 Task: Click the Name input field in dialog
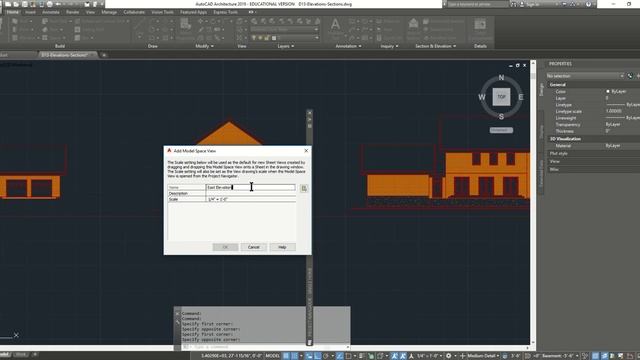point(251,187)
